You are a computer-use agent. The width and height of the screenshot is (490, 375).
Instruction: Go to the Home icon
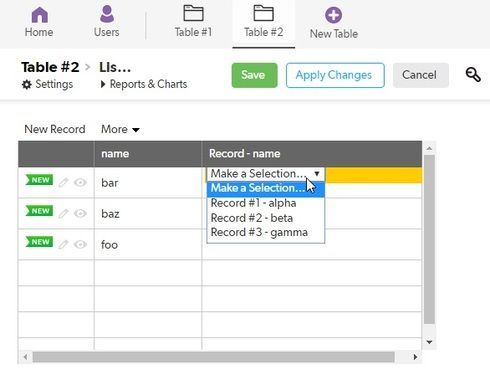click(x=40, y=15)
